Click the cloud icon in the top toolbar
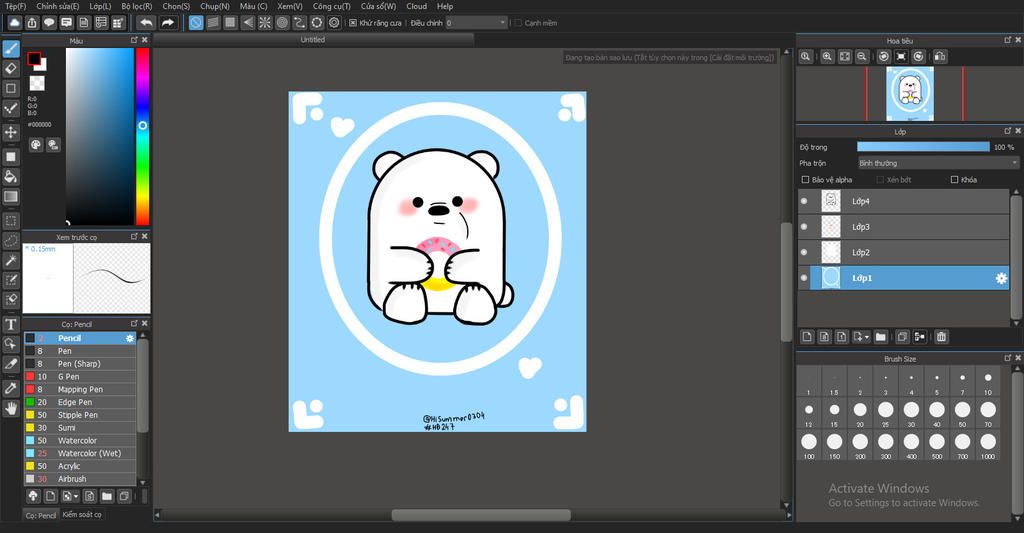Image resolution: width=1024 pixels, height=533 pixels. pyautogui.click(x=14, y=23)
